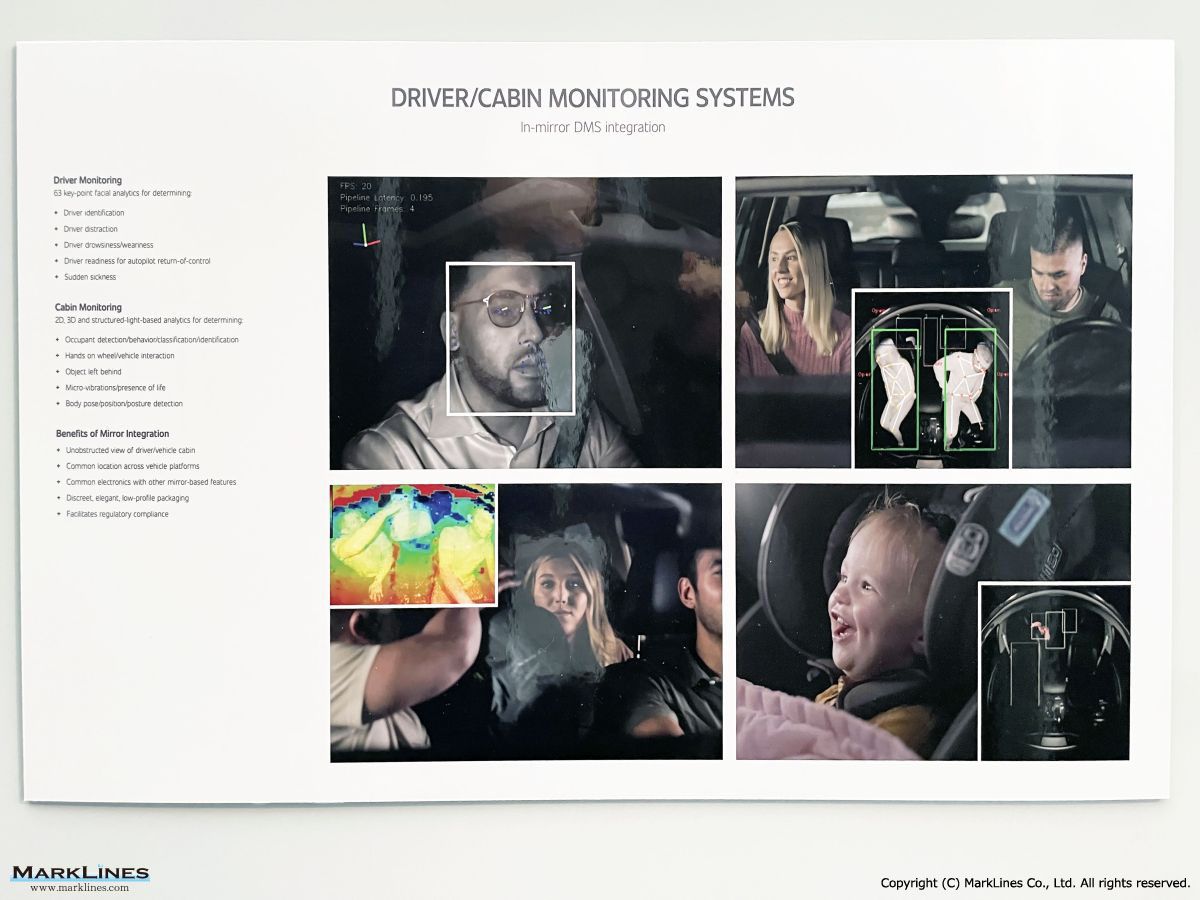Screen dimensions: 1200x900
Task: Open the rainbow depth-map inset image
Action: pos(413,545)
